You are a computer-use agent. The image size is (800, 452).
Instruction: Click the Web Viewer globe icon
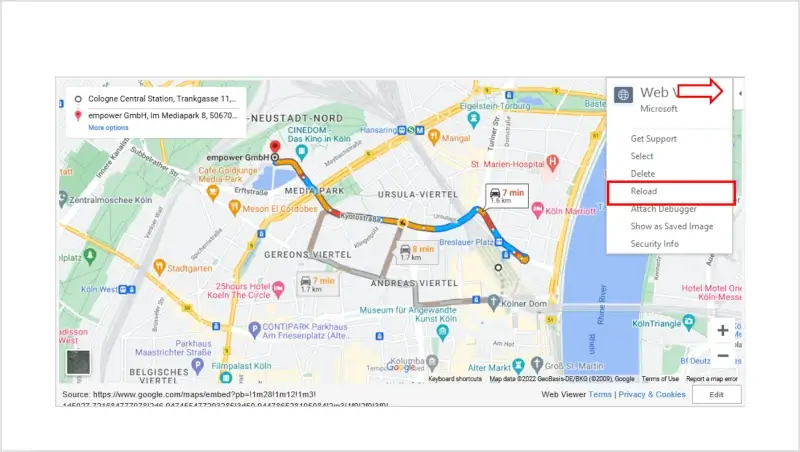(624, 95)
